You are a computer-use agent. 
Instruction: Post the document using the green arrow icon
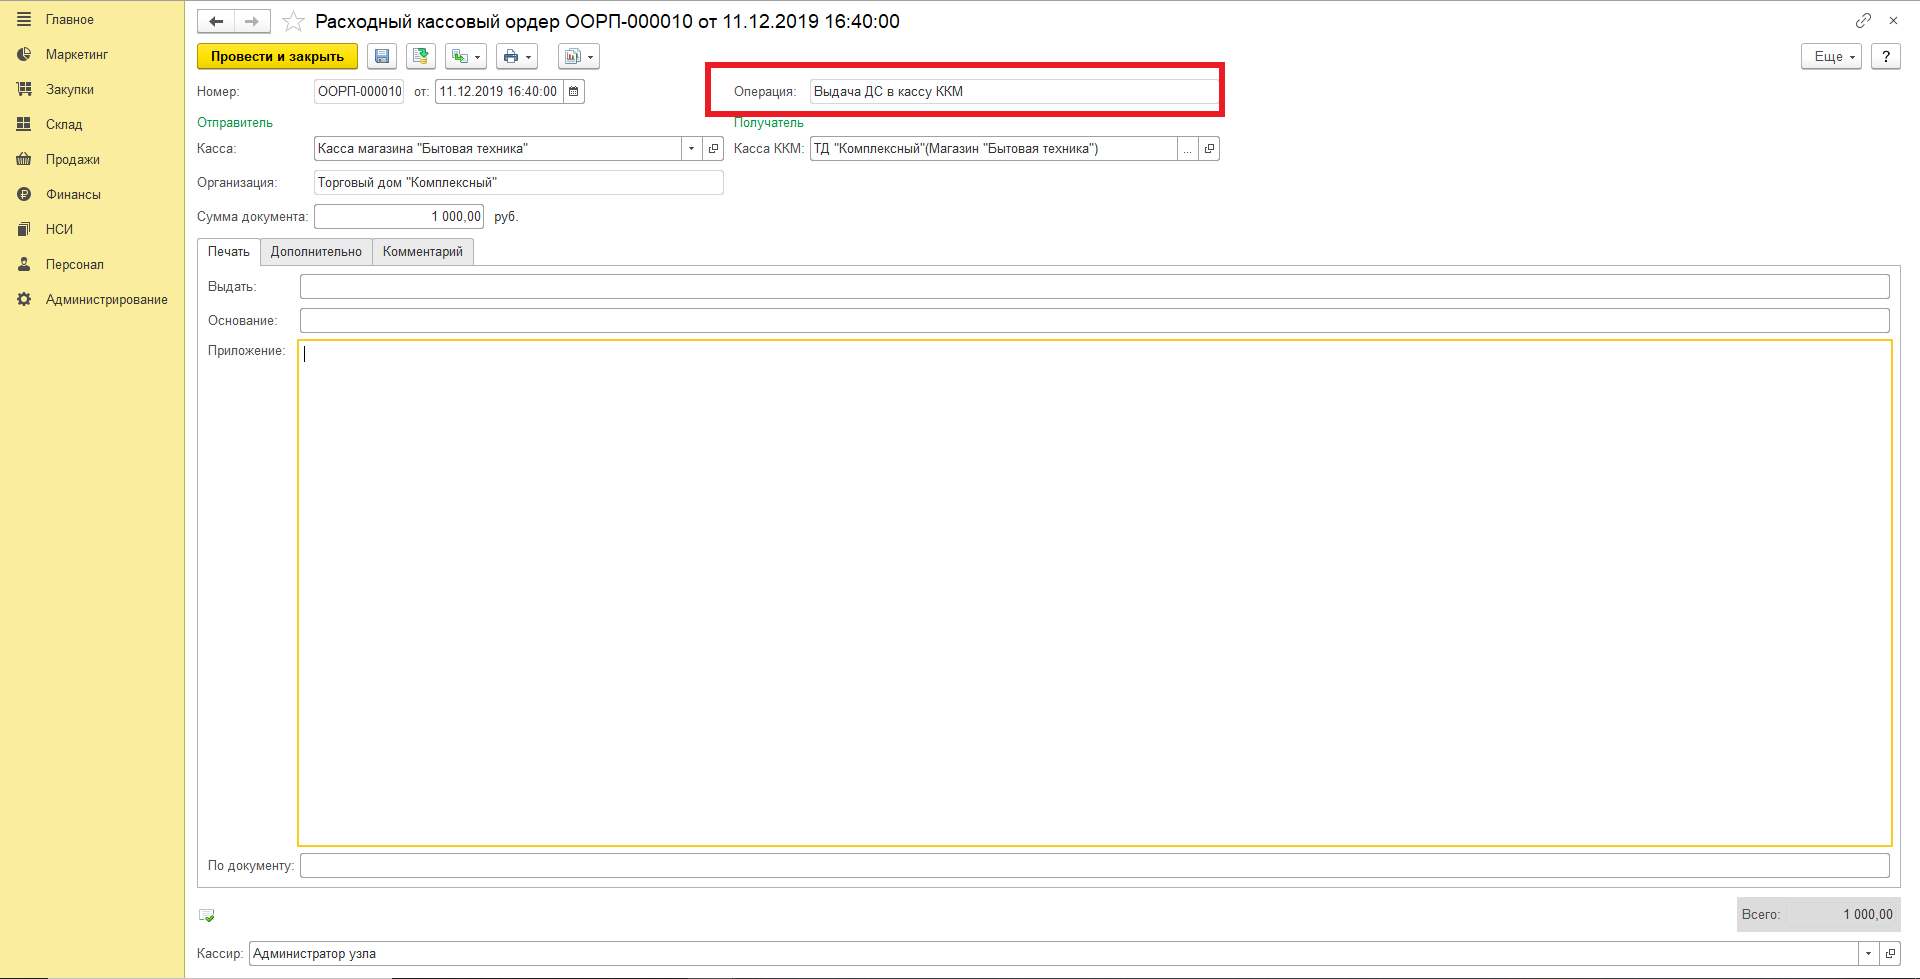tap(421, 57)
